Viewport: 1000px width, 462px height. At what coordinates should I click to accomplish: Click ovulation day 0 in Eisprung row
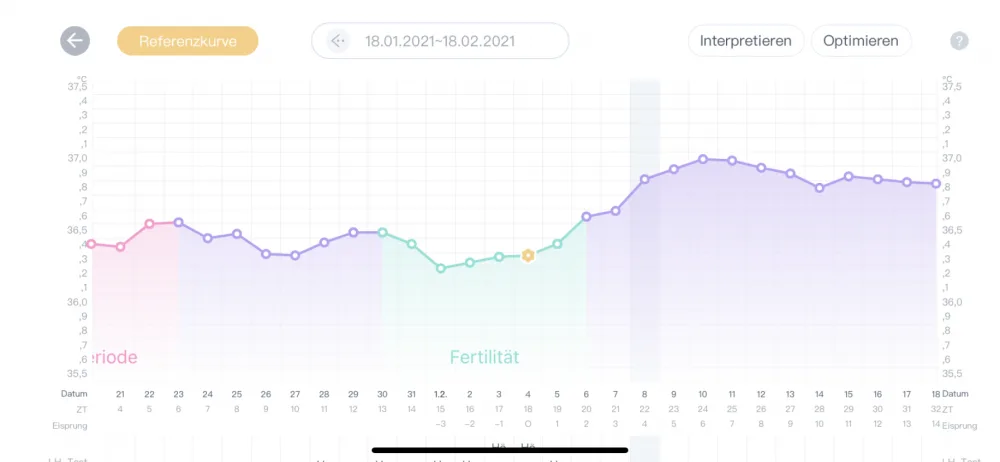[x=527, y=424]
